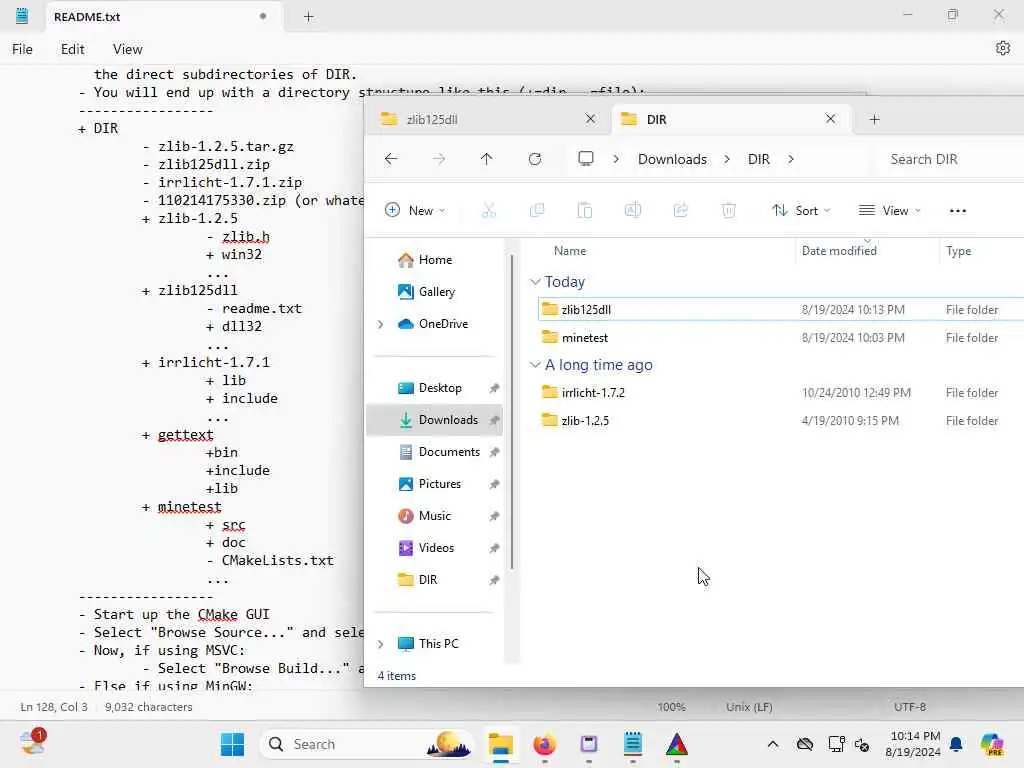This screenshot has height=768, width=1024.
Task: Close the zlib125dll Explorer tab
Action: tap(590, 119)
